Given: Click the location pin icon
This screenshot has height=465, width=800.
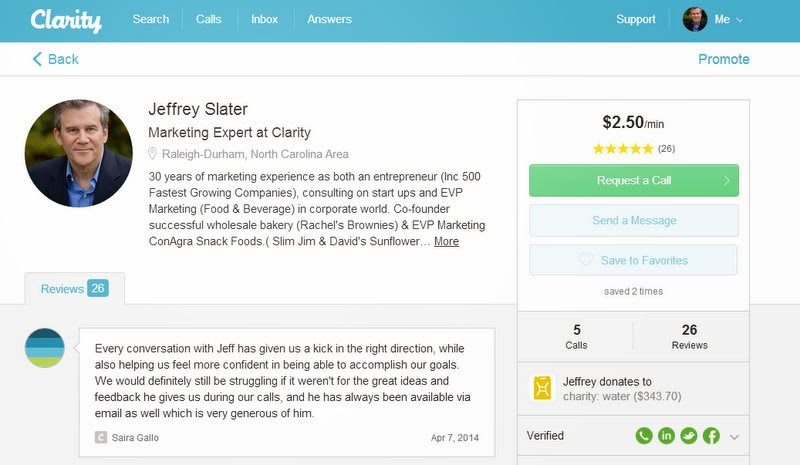Looking at the screenshot, I should pos(152,154).
